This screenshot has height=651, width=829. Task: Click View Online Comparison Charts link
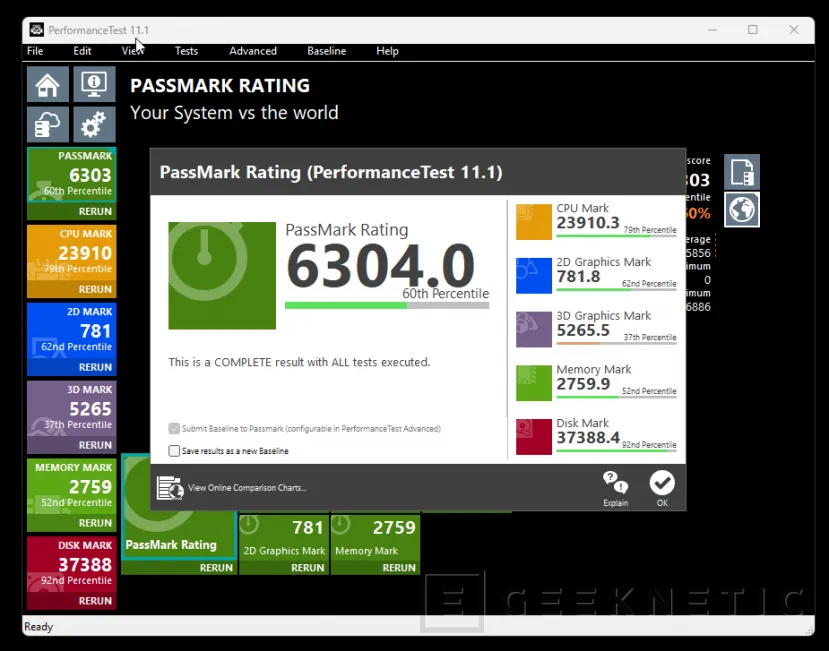pos(246,488)
